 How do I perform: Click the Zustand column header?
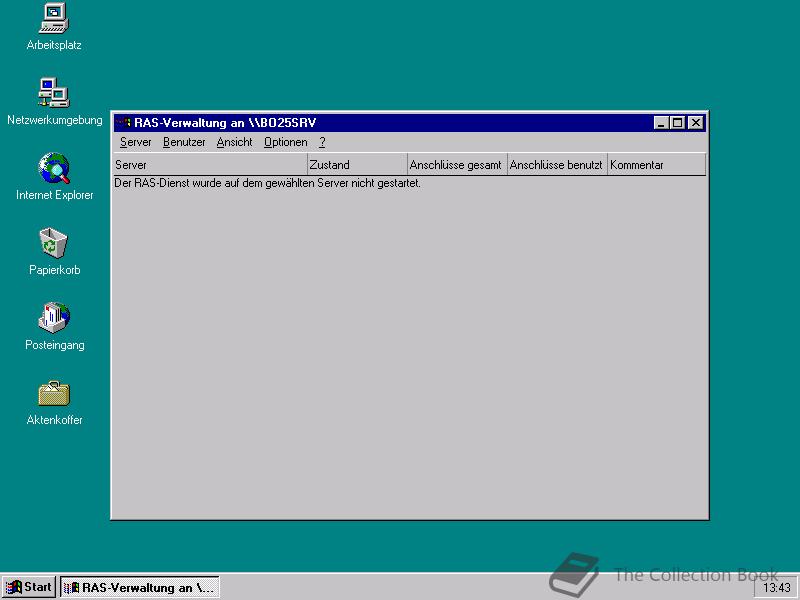point(357,165)
